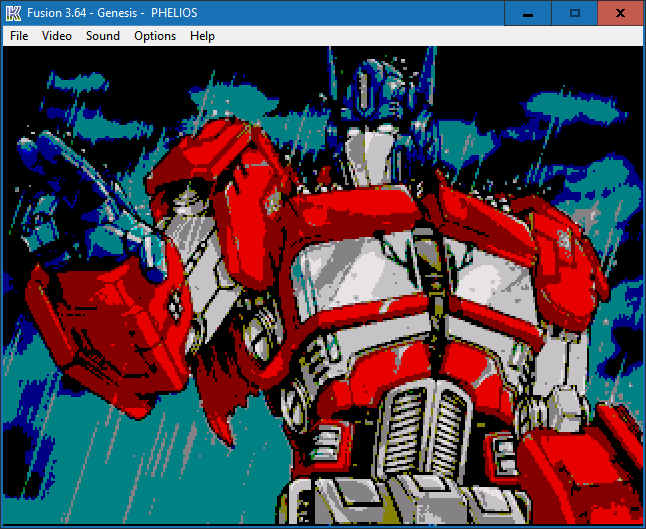
Task: Maximize the Fusion window
Action: 574,13
